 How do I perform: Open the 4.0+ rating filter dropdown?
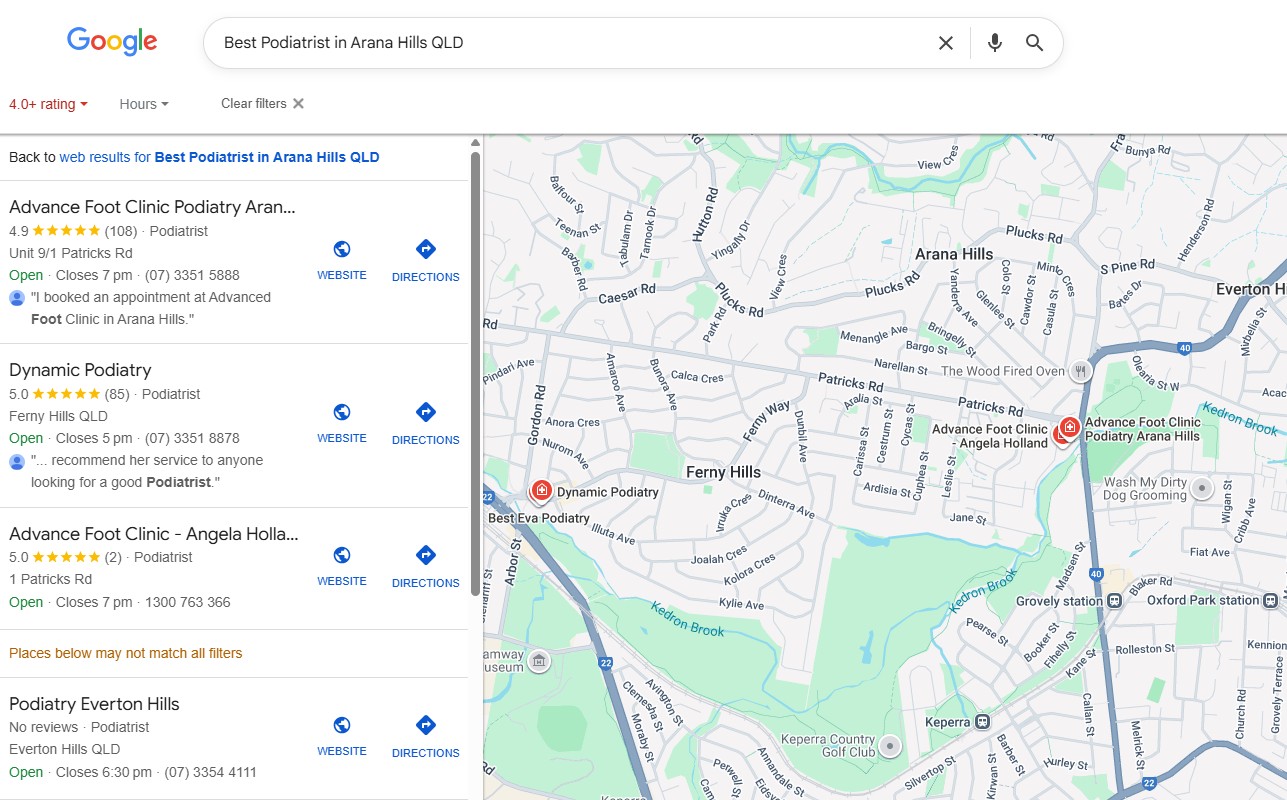pos(48,104)
